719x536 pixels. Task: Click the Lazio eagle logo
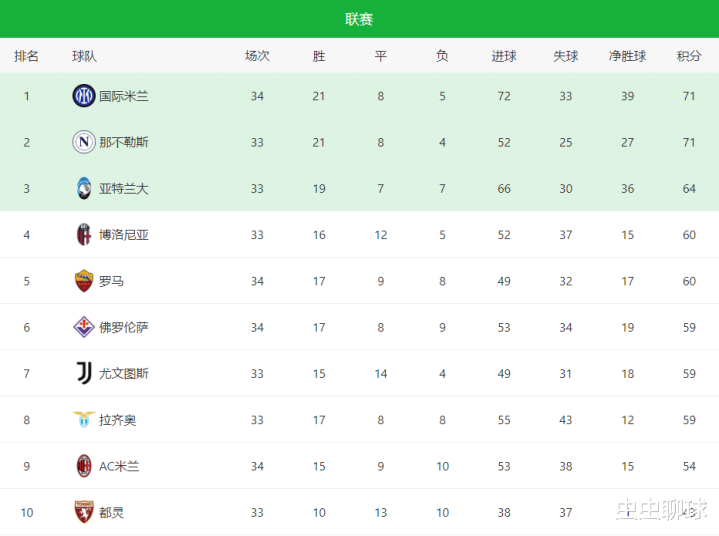point(84,420)
